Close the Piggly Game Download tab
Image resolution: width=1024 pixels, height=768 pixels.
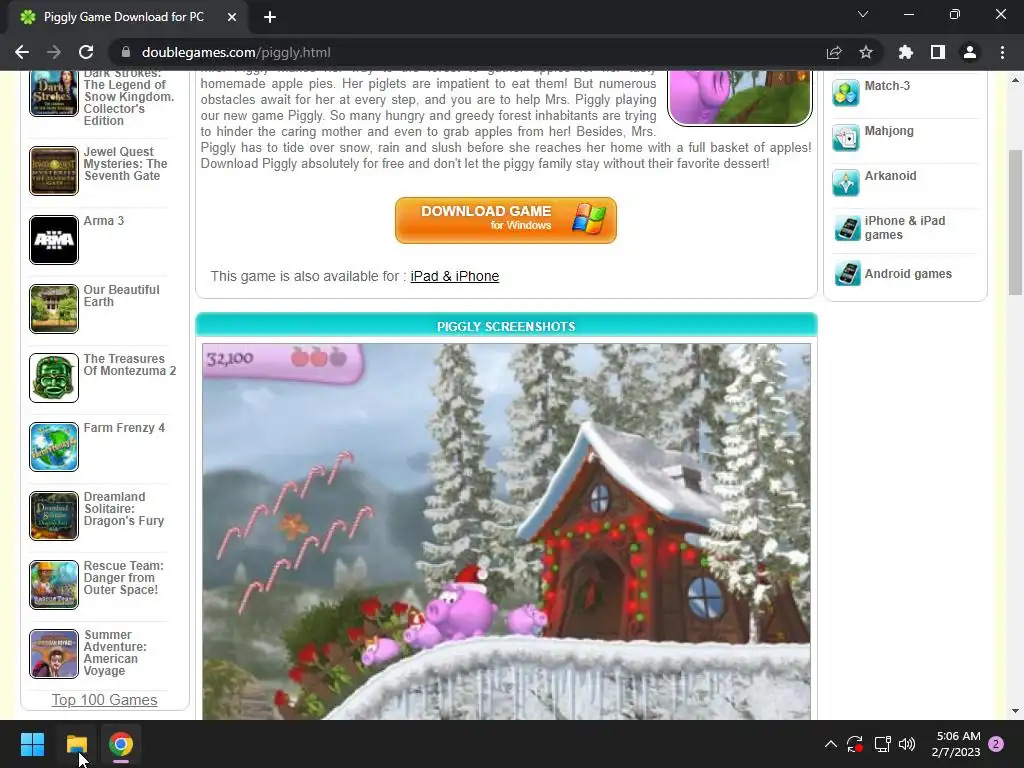pos(232,17)
